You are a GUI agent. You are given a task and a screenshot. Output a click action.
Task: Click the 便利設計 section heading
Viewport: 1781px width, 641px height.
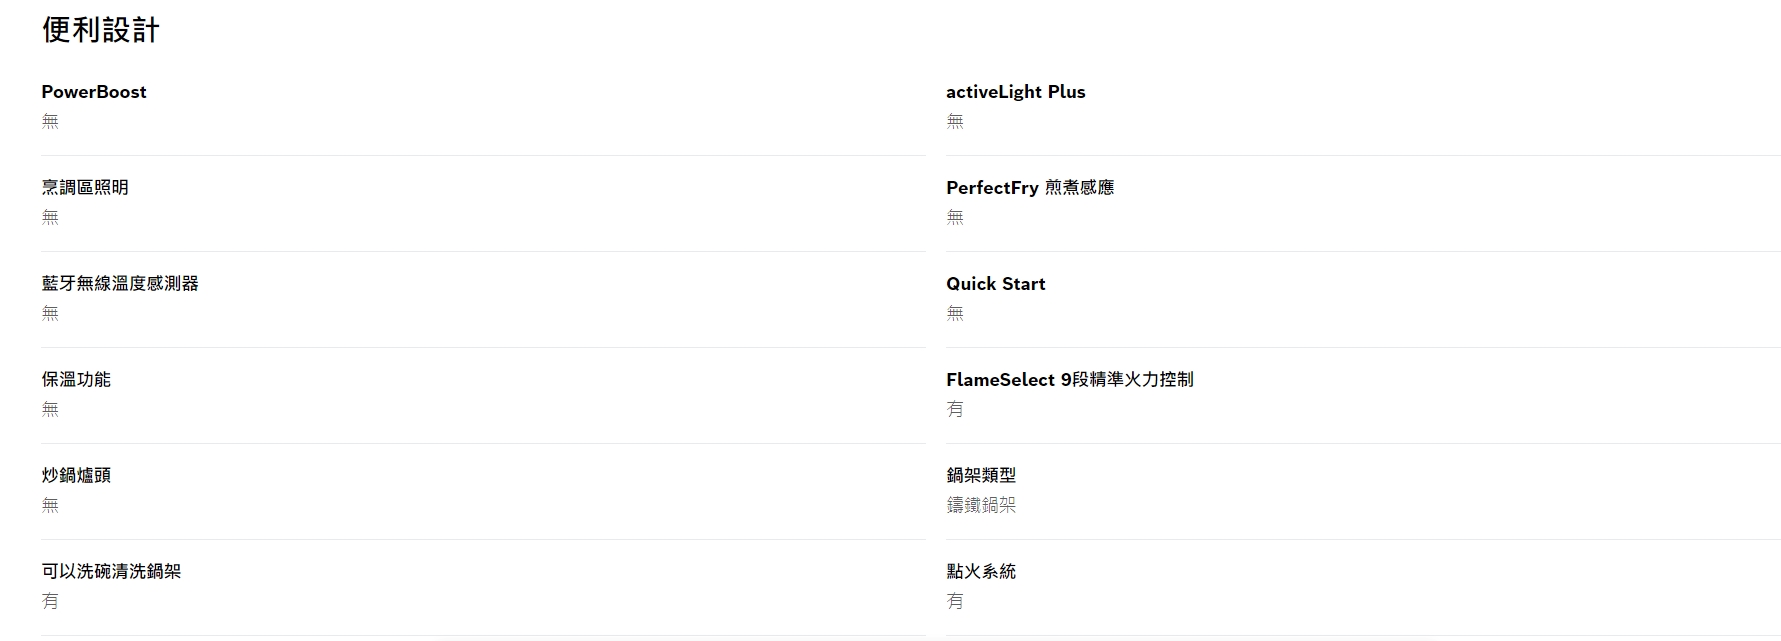pyautogui.click(x=100, y=30)
